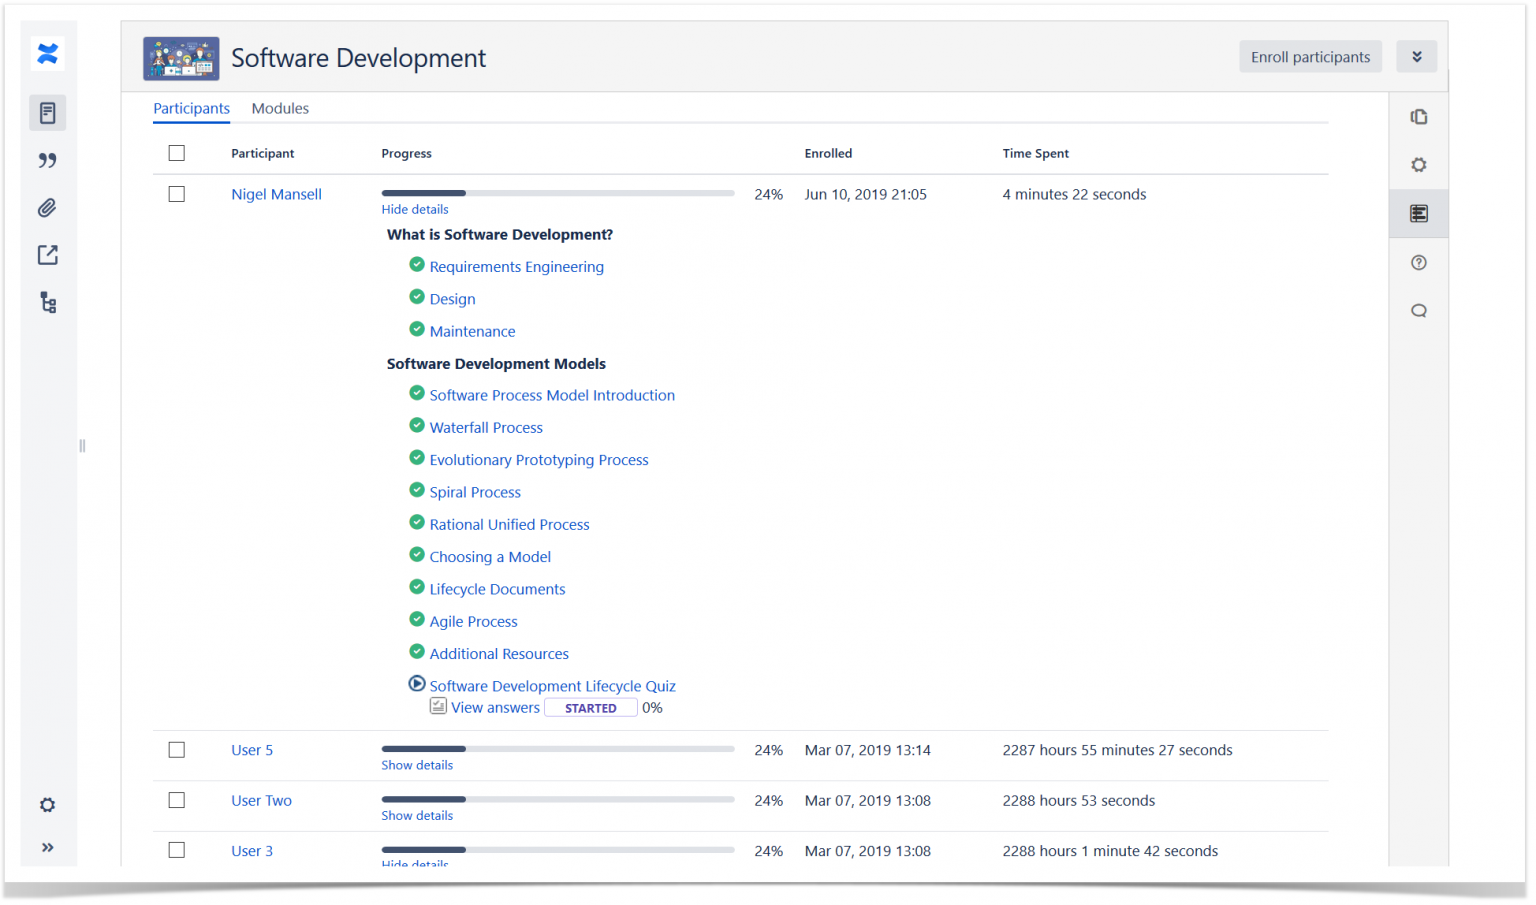The width and height of the screenshot is (1536, 905).
Task: Open the share/export icon in left sidebar
Action: click(47, 255)
